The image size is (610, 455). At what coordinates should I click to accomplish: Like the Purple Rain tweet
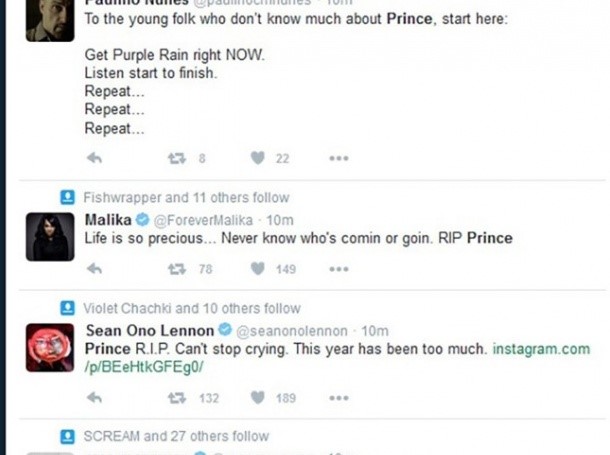tap(257, 158)
